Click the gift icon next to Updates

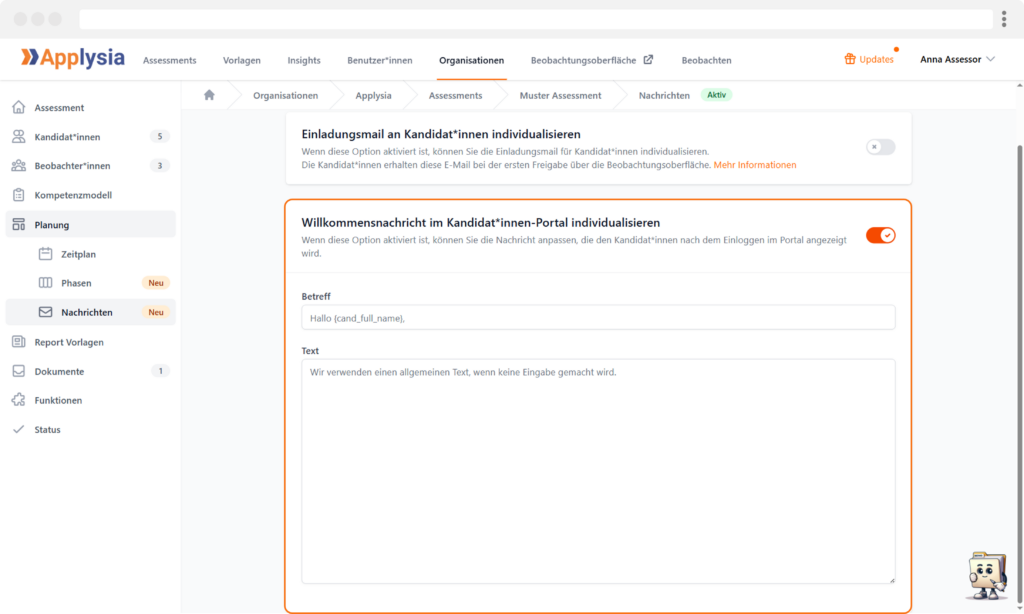(x=850, y=59)
